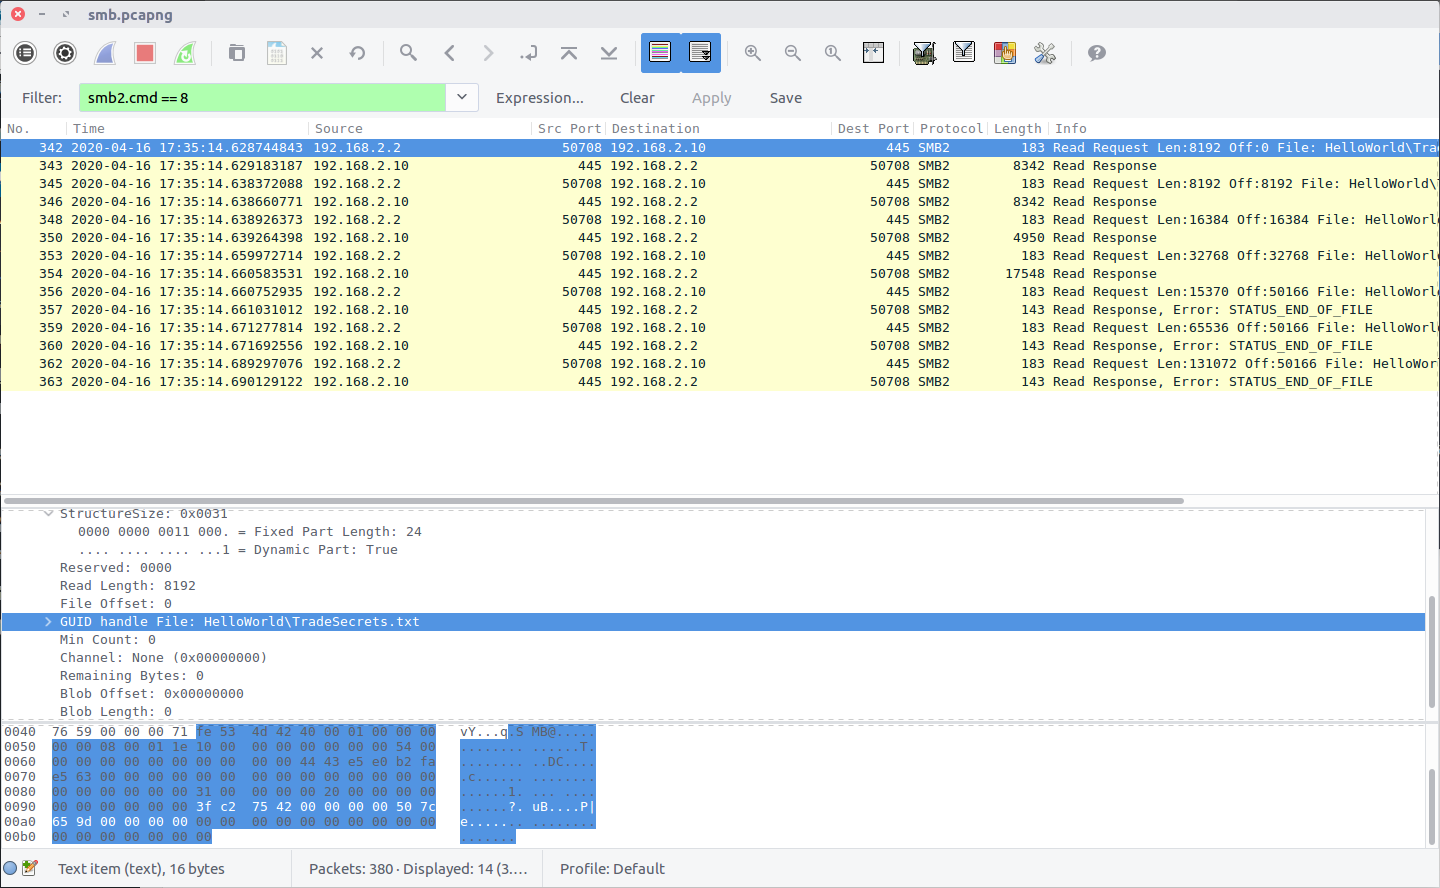
Task: Go to the first packet
Action: (x=569, y=53)
